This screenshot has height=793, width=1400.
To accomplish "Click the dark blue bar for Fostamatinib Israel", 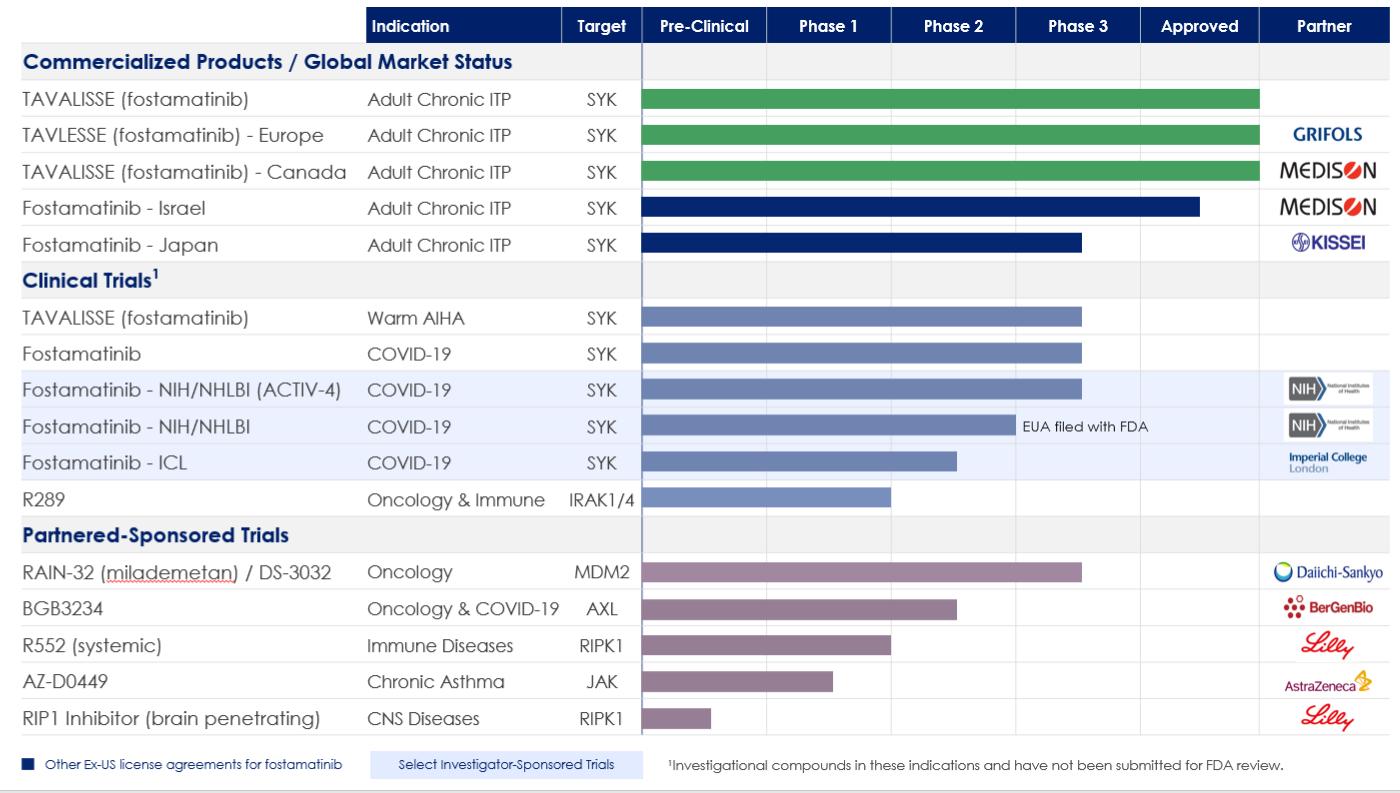I will [921, 207].
